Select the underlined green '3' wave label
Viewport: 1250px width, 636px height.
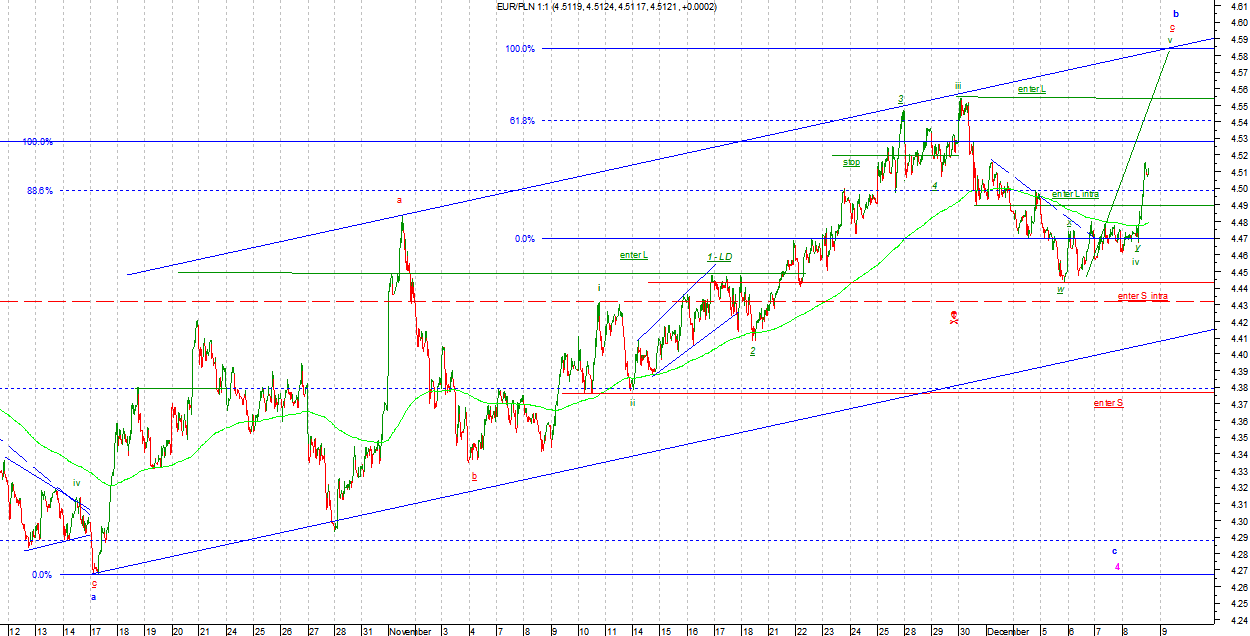(900, 99)
